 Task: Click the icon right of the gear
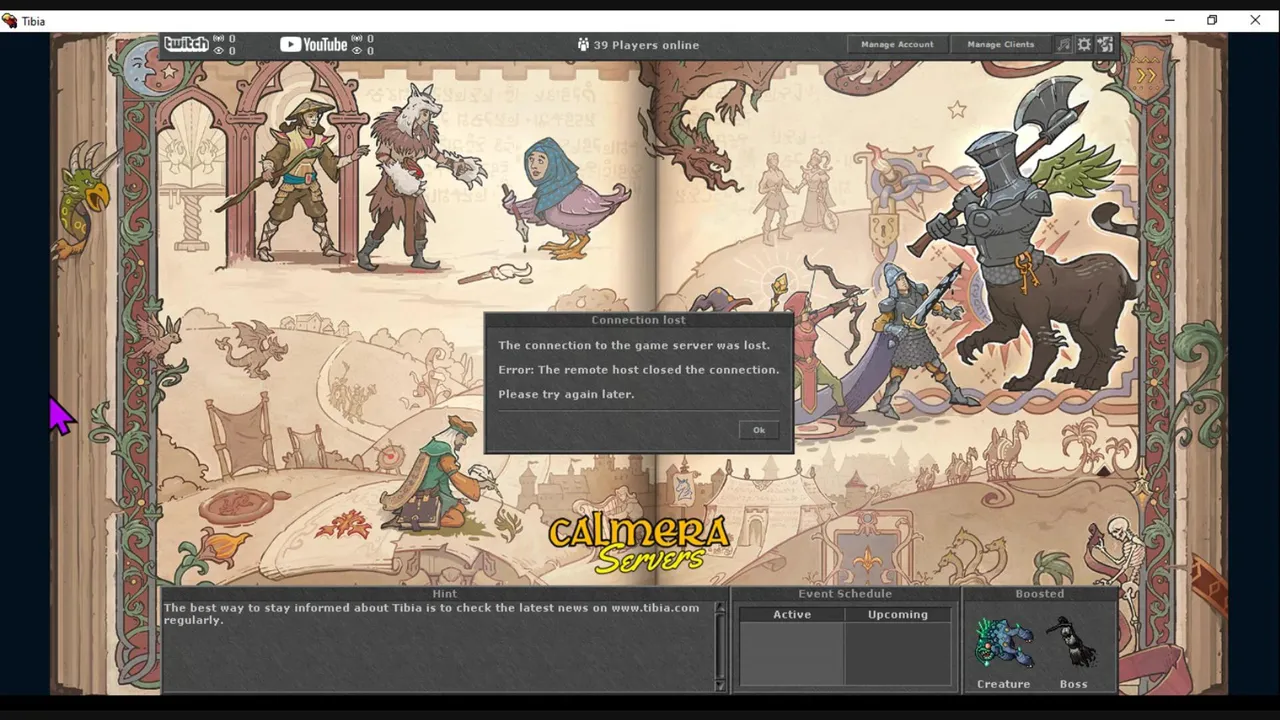(1105, 44)
